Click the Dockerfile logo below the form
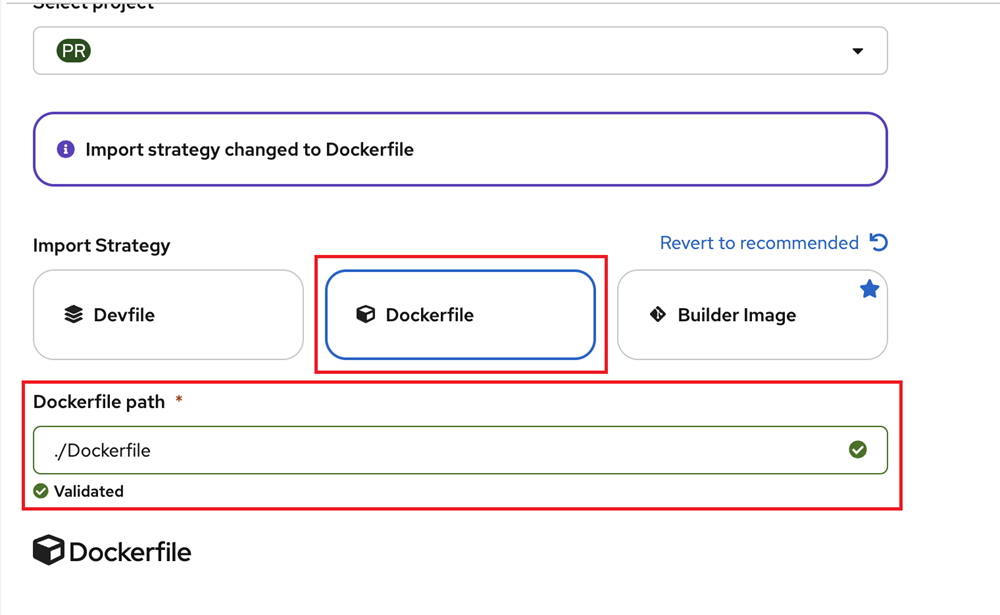1000x615 pixels. click(x=47, y=549)
